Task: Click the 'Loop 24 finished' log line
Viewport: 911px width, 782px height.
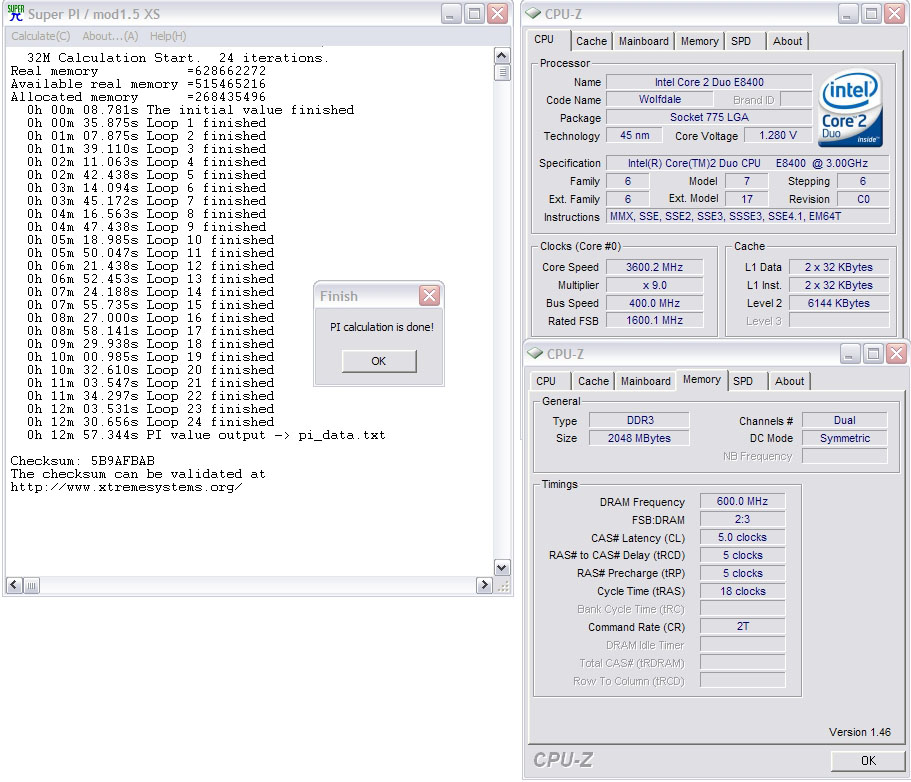Action: pyautogui.click(x=150, y=422)
